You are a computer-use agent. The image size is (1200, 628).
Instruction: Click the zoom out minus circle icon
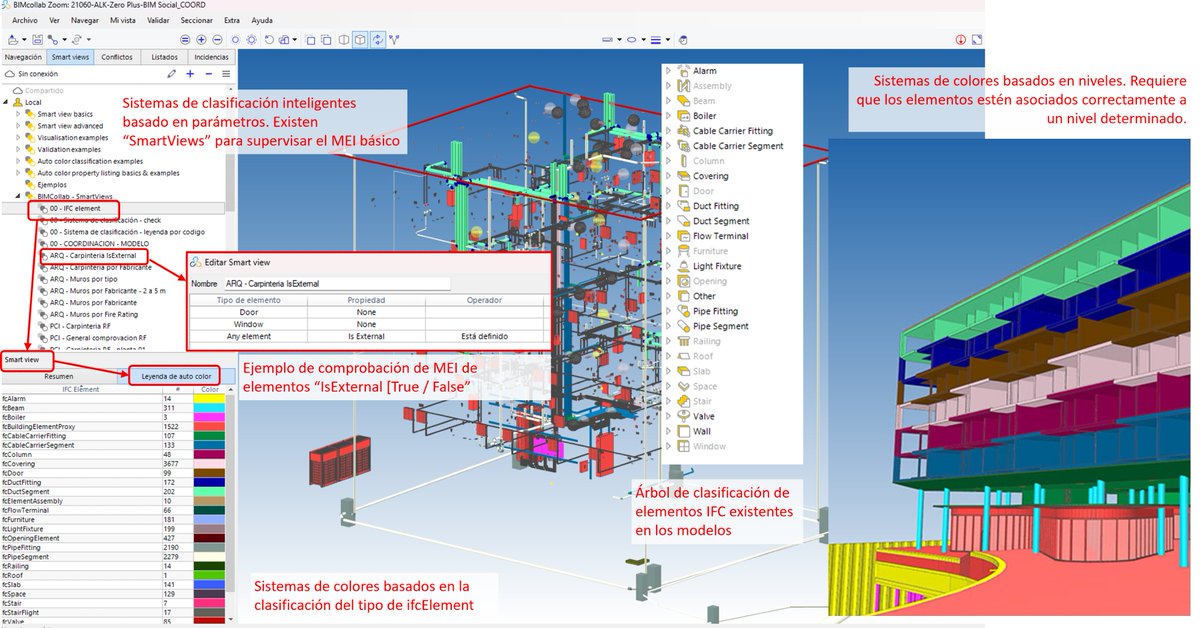(217, 40)
